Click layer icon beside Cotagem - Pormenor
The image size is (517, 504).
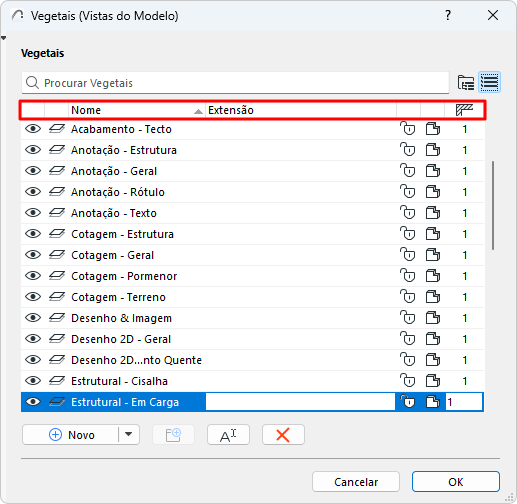pyautogui.click(x=57, y=276)
